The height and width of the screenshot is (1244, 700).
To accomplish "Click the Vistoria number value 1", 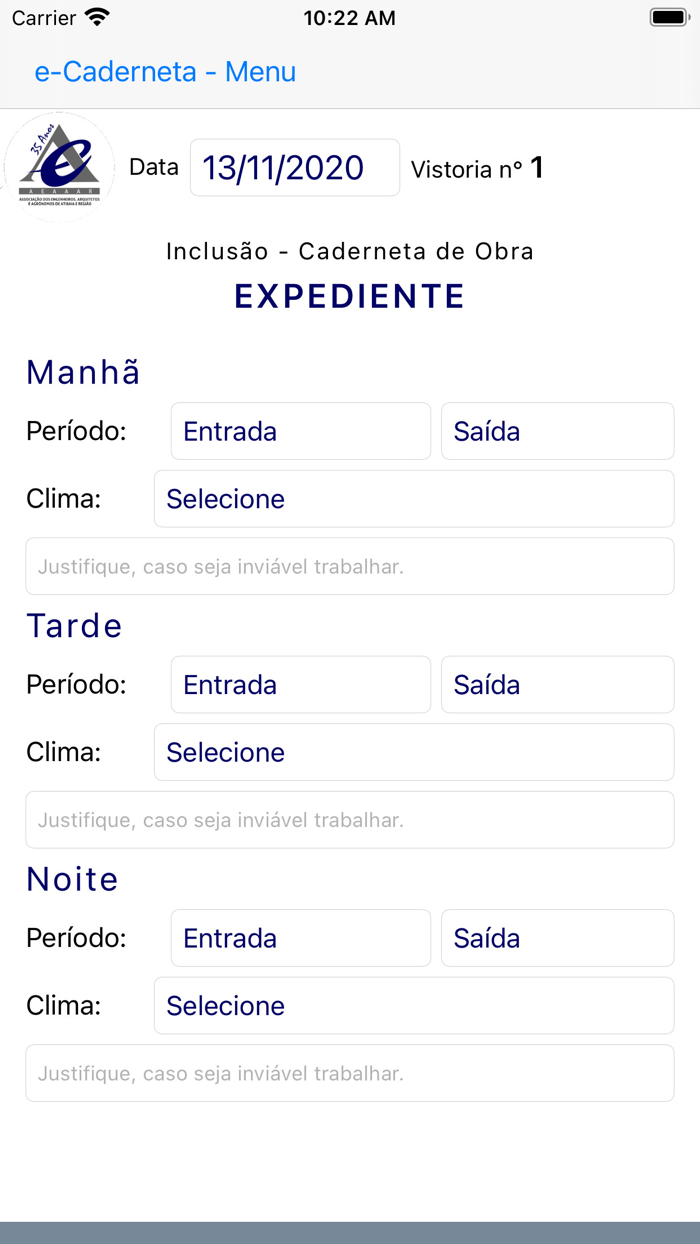I will click(x=538, y=167).
